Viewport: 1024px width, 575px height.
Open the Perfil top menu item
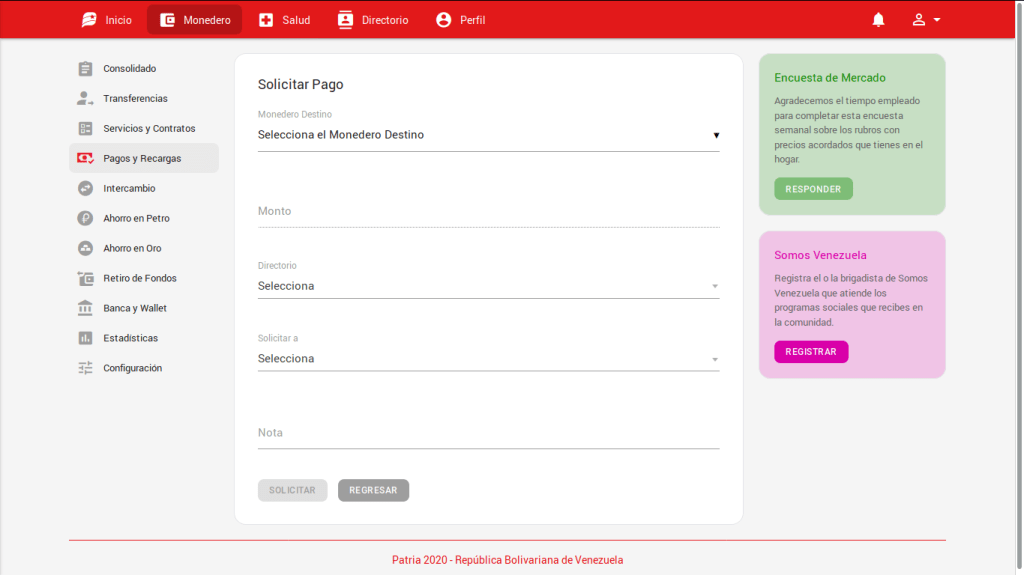coord(461,20)
